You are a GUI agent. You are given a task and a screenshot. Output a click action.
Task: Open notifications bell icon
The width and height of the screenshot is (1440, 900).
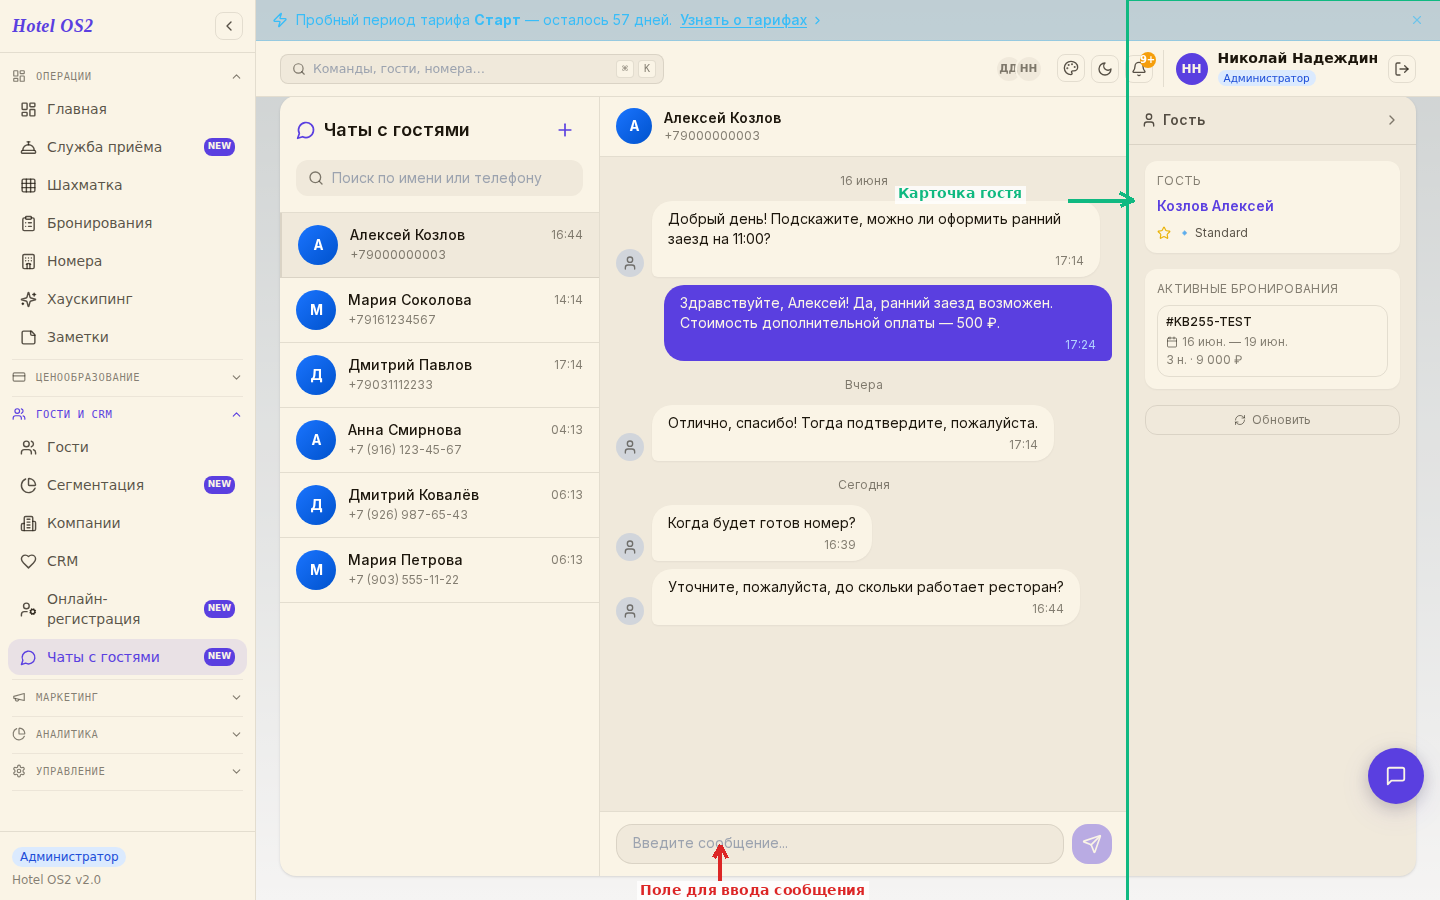[x=1139, y=69]
